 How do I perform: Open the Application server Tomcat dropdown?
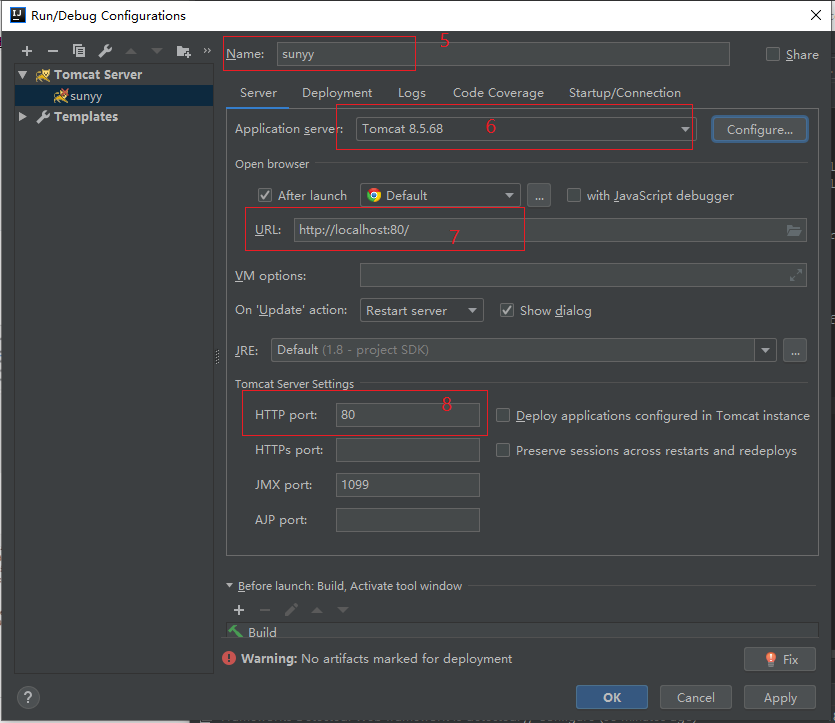click(x=685, y=130)
